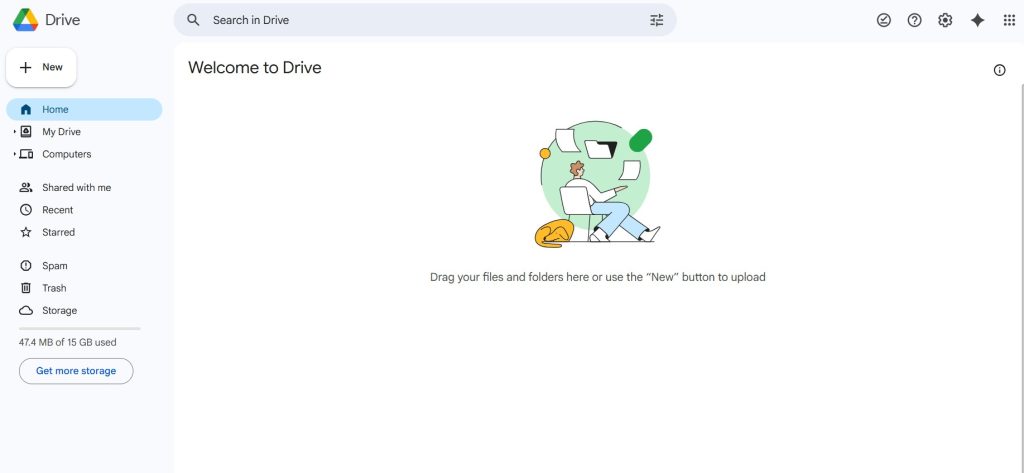The image size is (1024, 473).
Task: Click the Welcome to Drive heading
Action: point(255,68)
